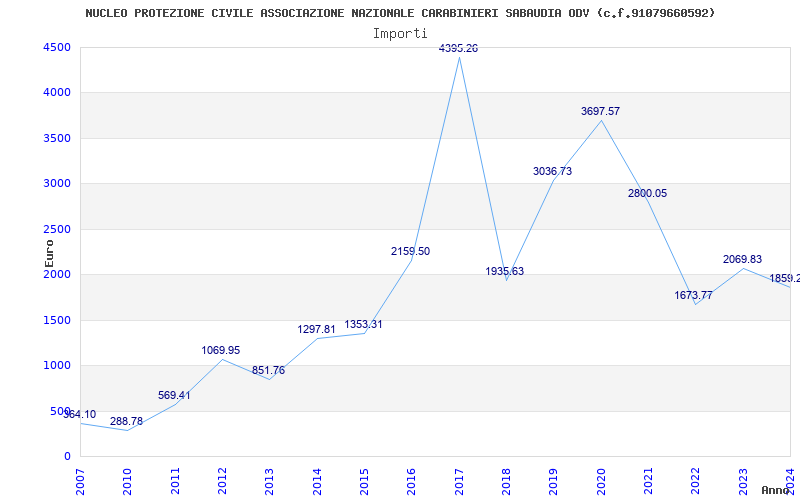Click the 851.76 data label

[268, 370]
